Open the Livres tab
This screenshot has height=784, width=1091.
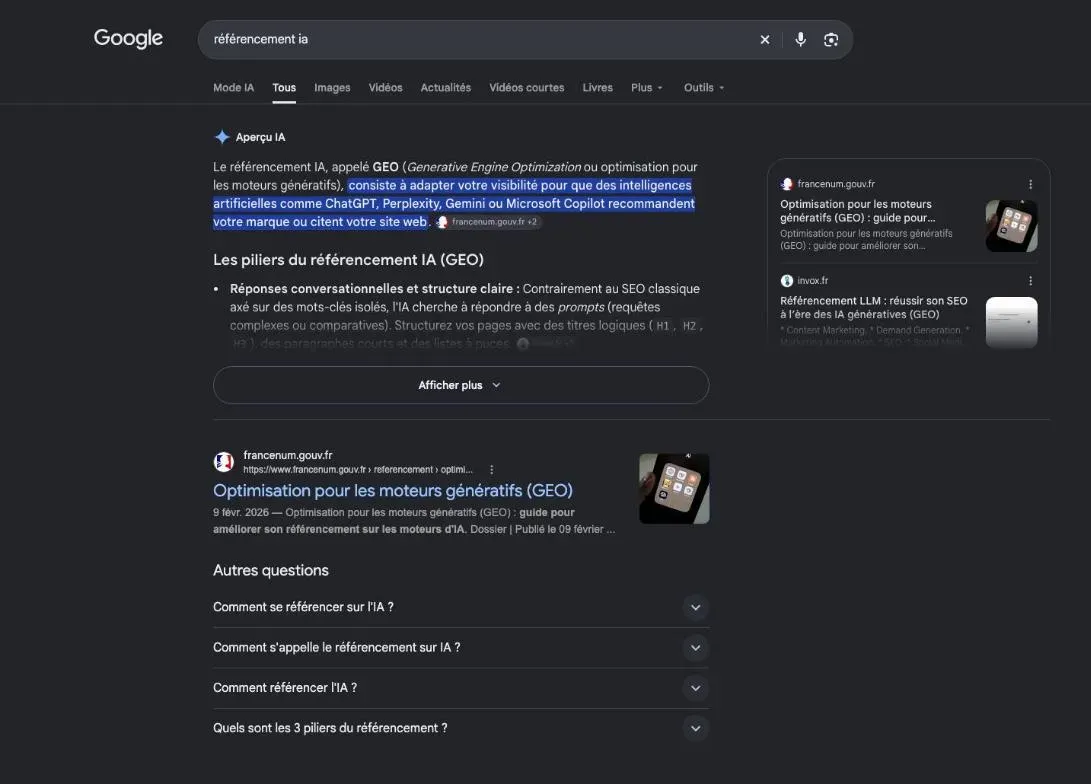(598, 88)
